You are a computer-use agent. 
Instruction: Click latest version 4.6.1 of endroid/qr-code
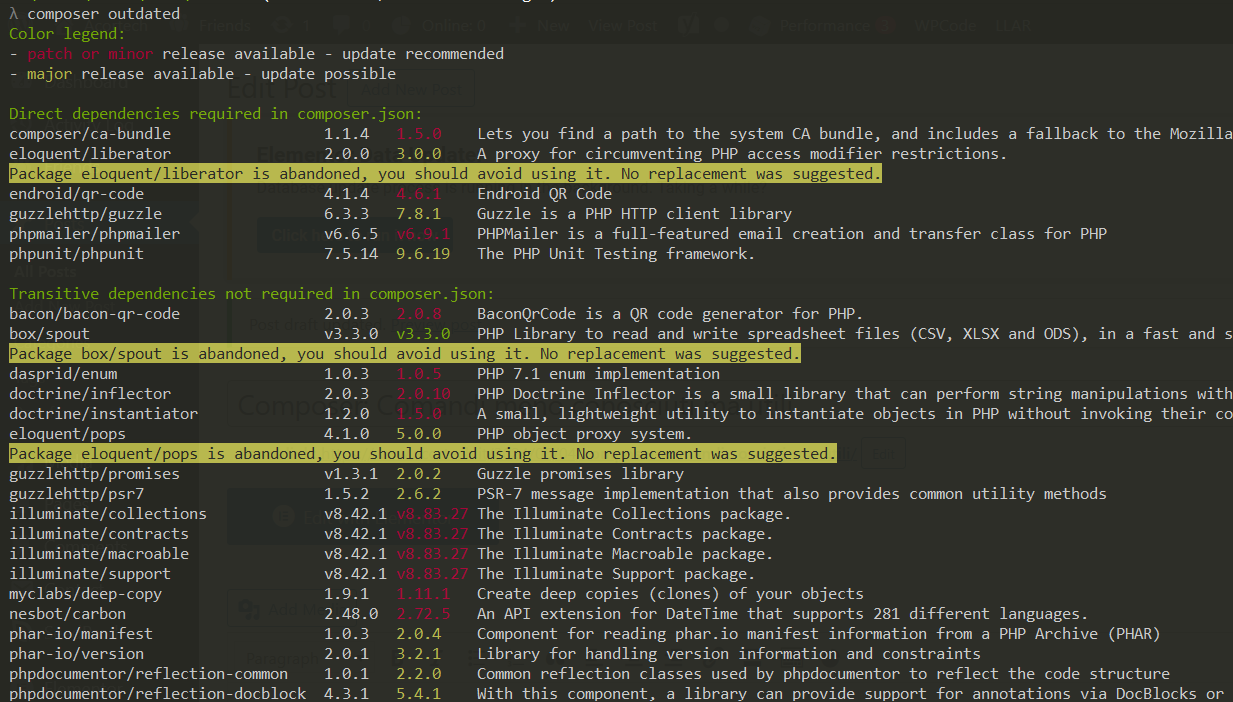pyautogui.click(x=418, y=194)
